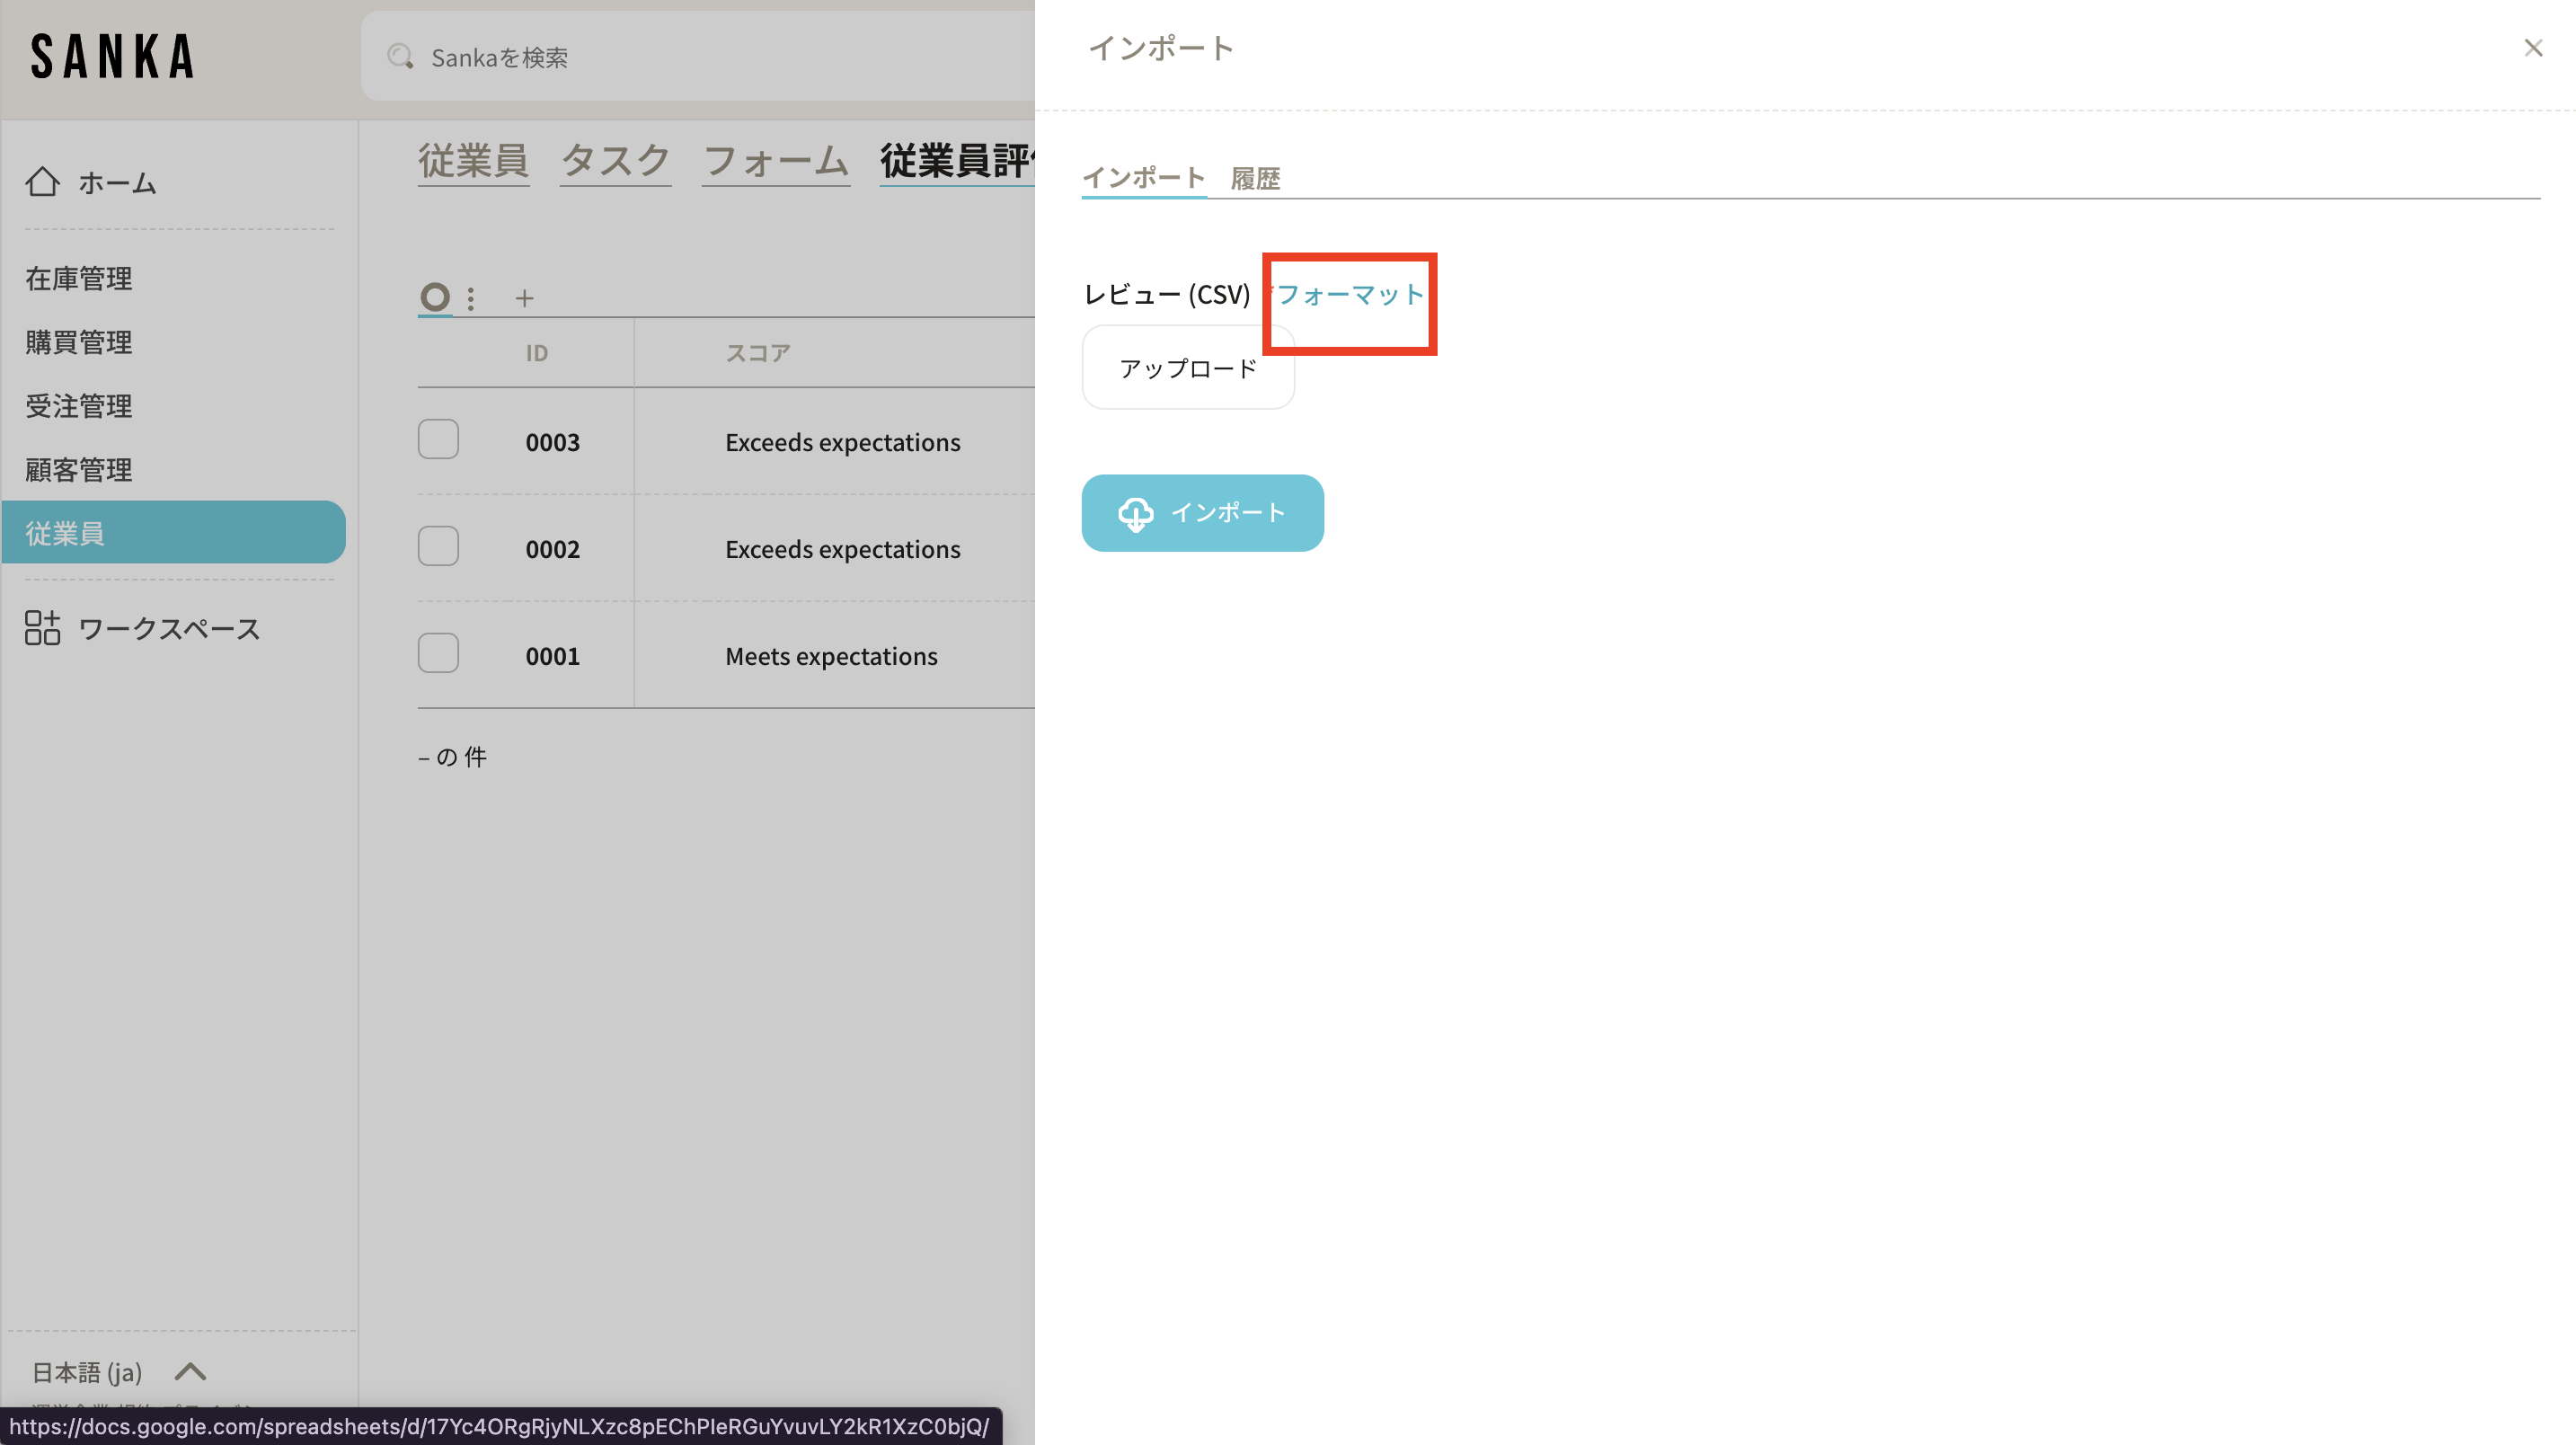Check the box for row 0003

(x=438, y=440)
